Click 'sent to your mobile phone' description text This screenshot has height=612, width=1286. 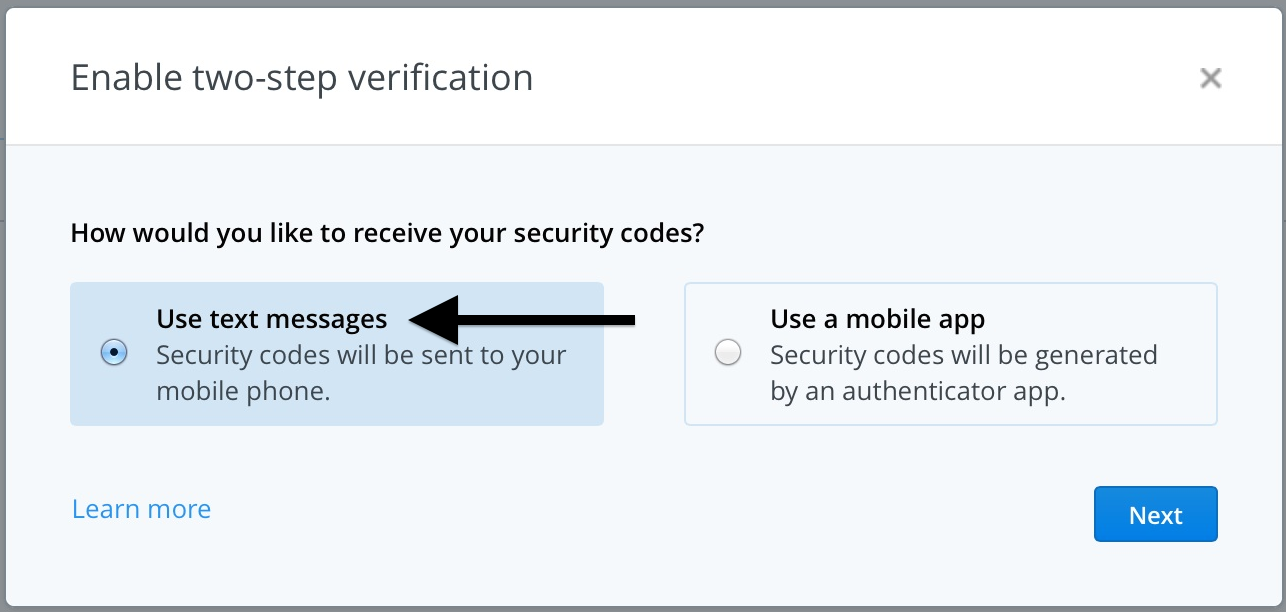coord(361,372)
